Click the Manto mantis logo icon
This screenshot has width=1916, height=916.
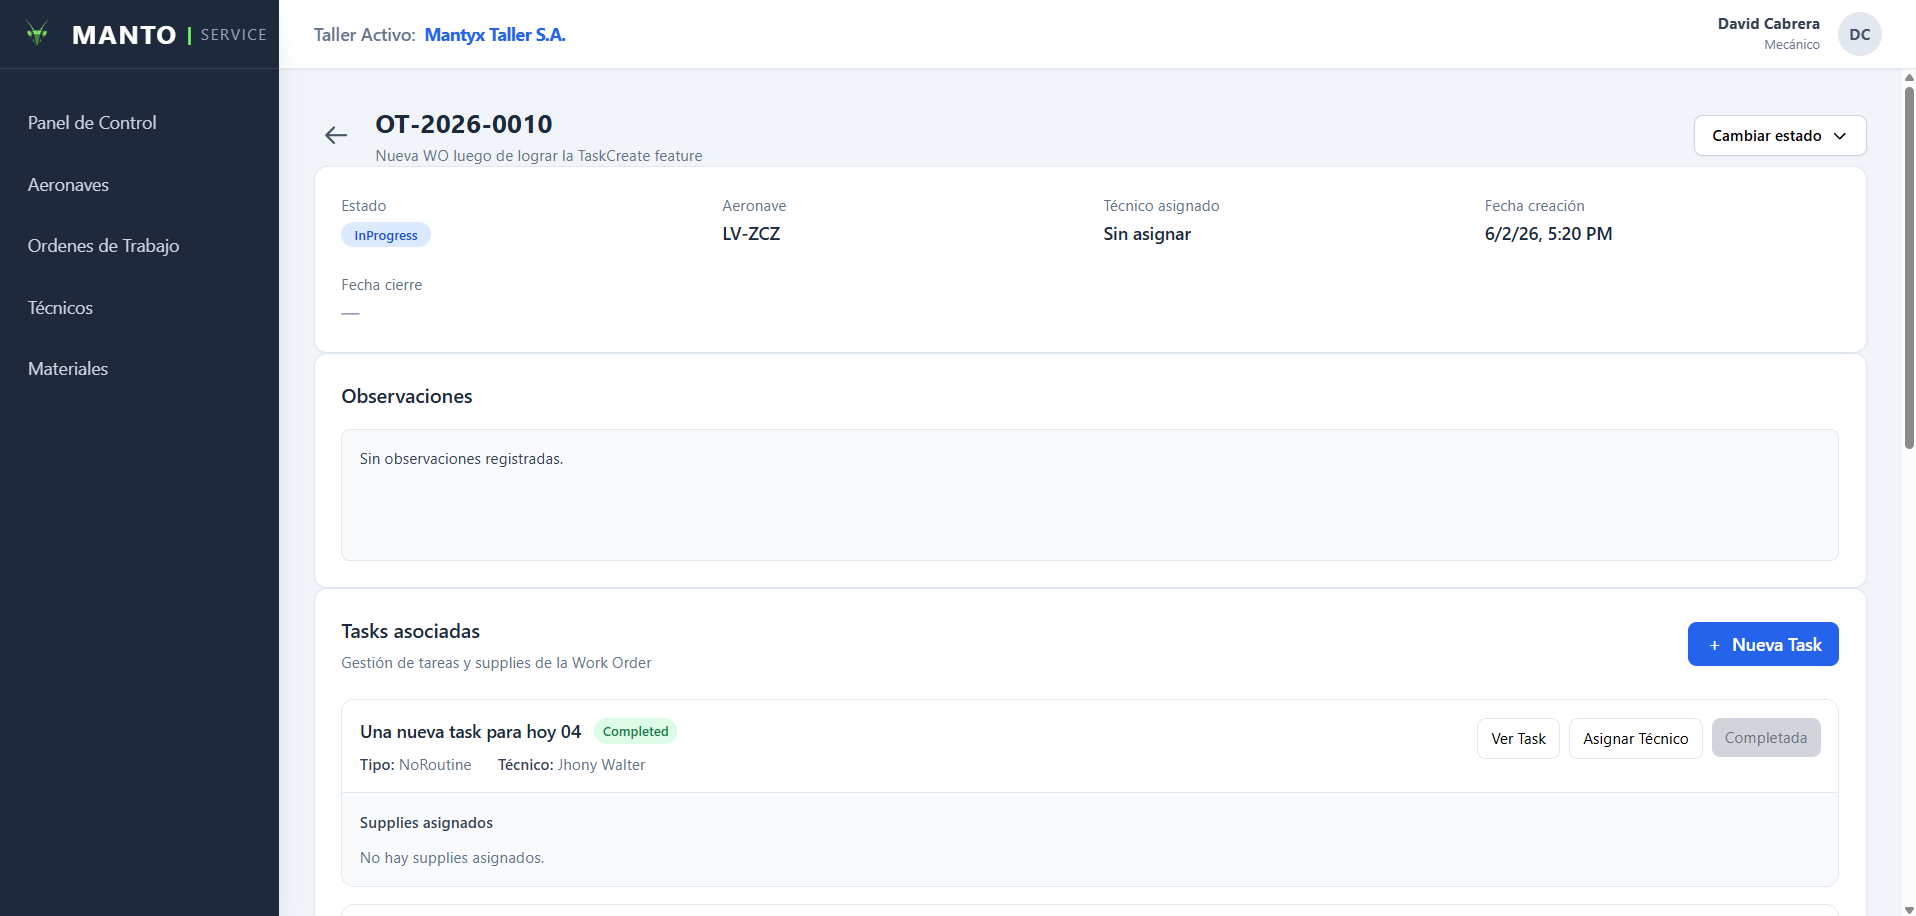pos(37,33)
